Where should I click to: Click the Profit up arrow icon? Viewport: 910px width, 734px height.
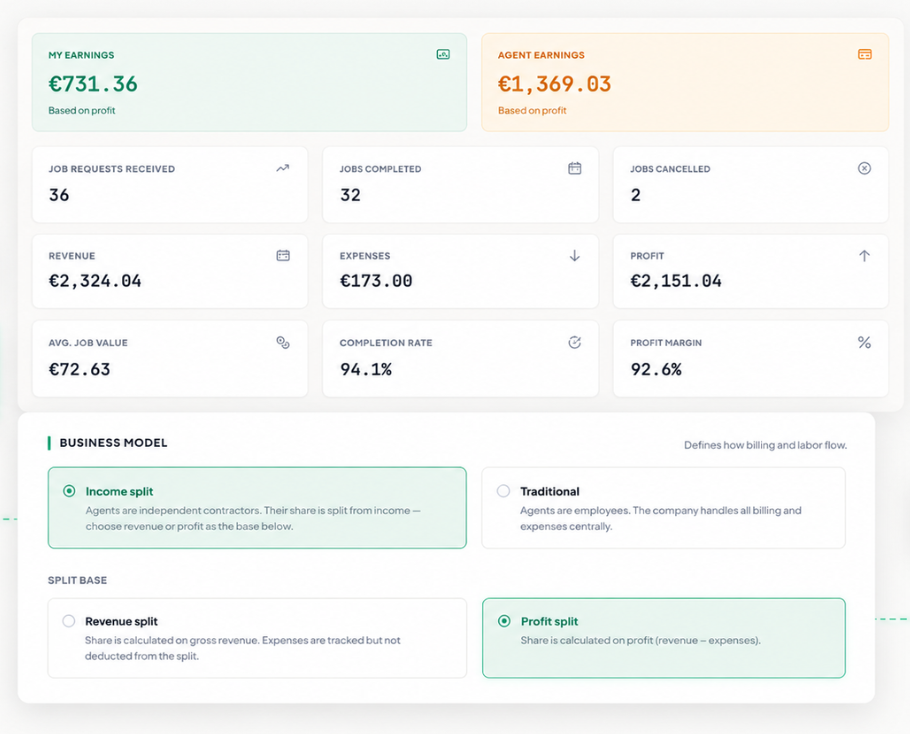(x=864, y=255)
